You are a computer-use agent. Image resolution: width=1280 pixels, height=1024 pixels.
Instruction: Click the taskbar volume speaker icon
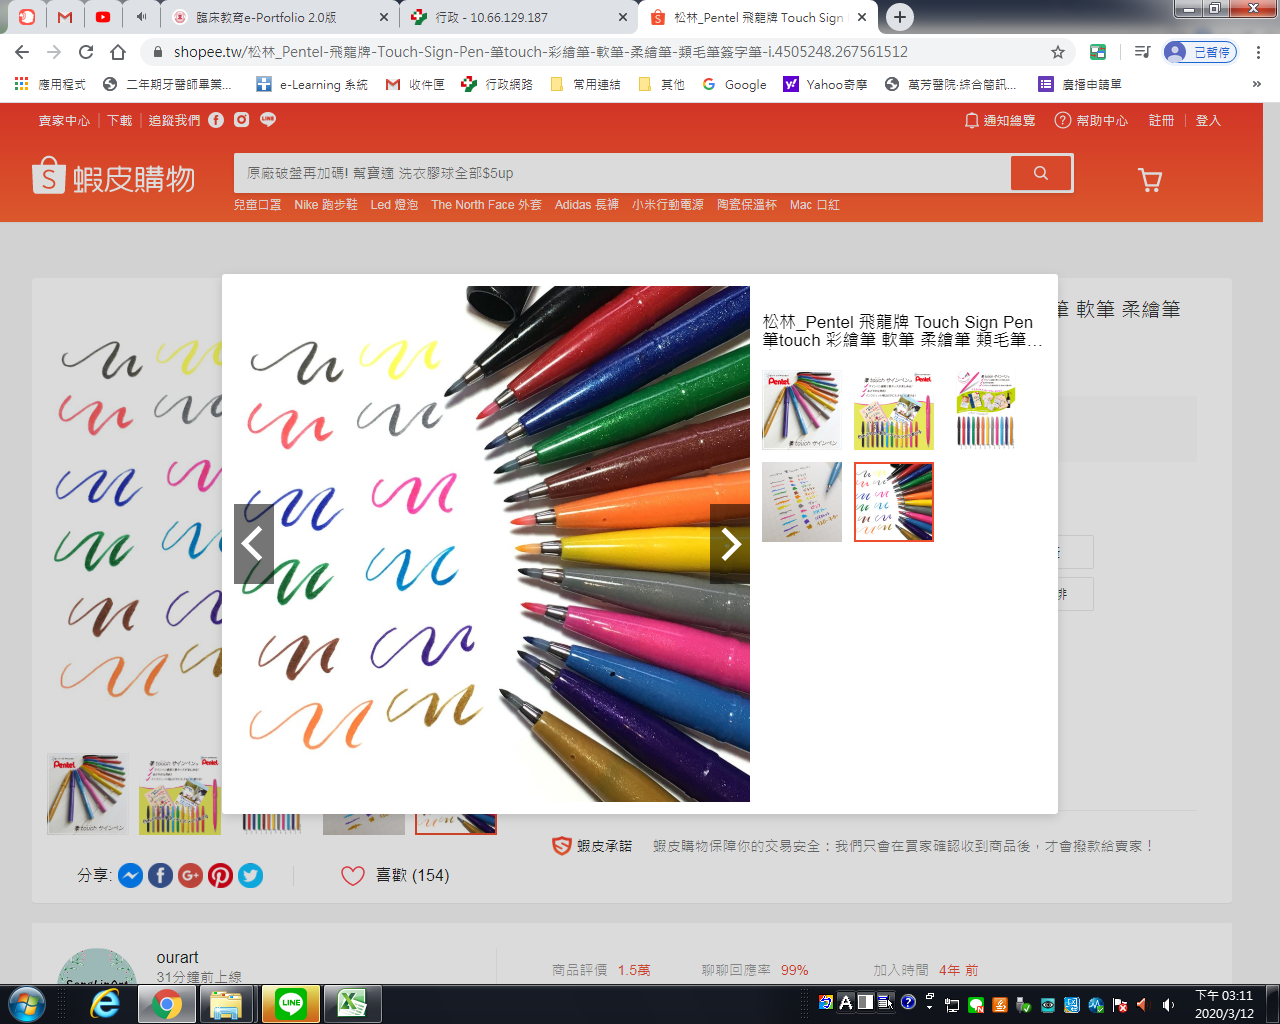(1168, 1005)
